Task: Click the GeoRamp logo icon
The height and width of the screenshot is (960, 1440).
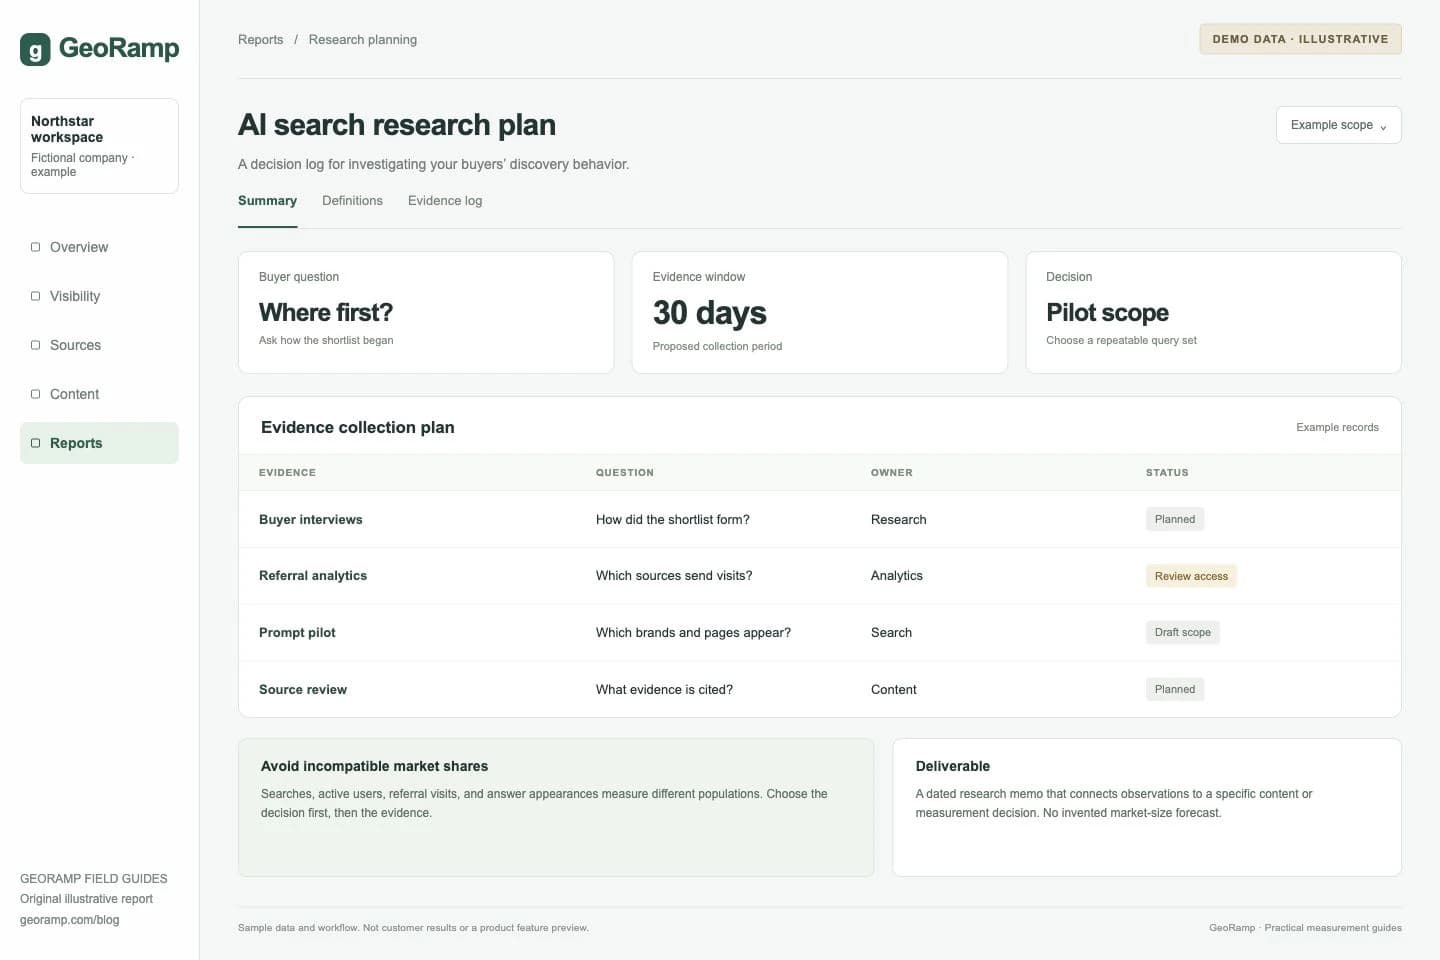Action: tap(35, 49)
